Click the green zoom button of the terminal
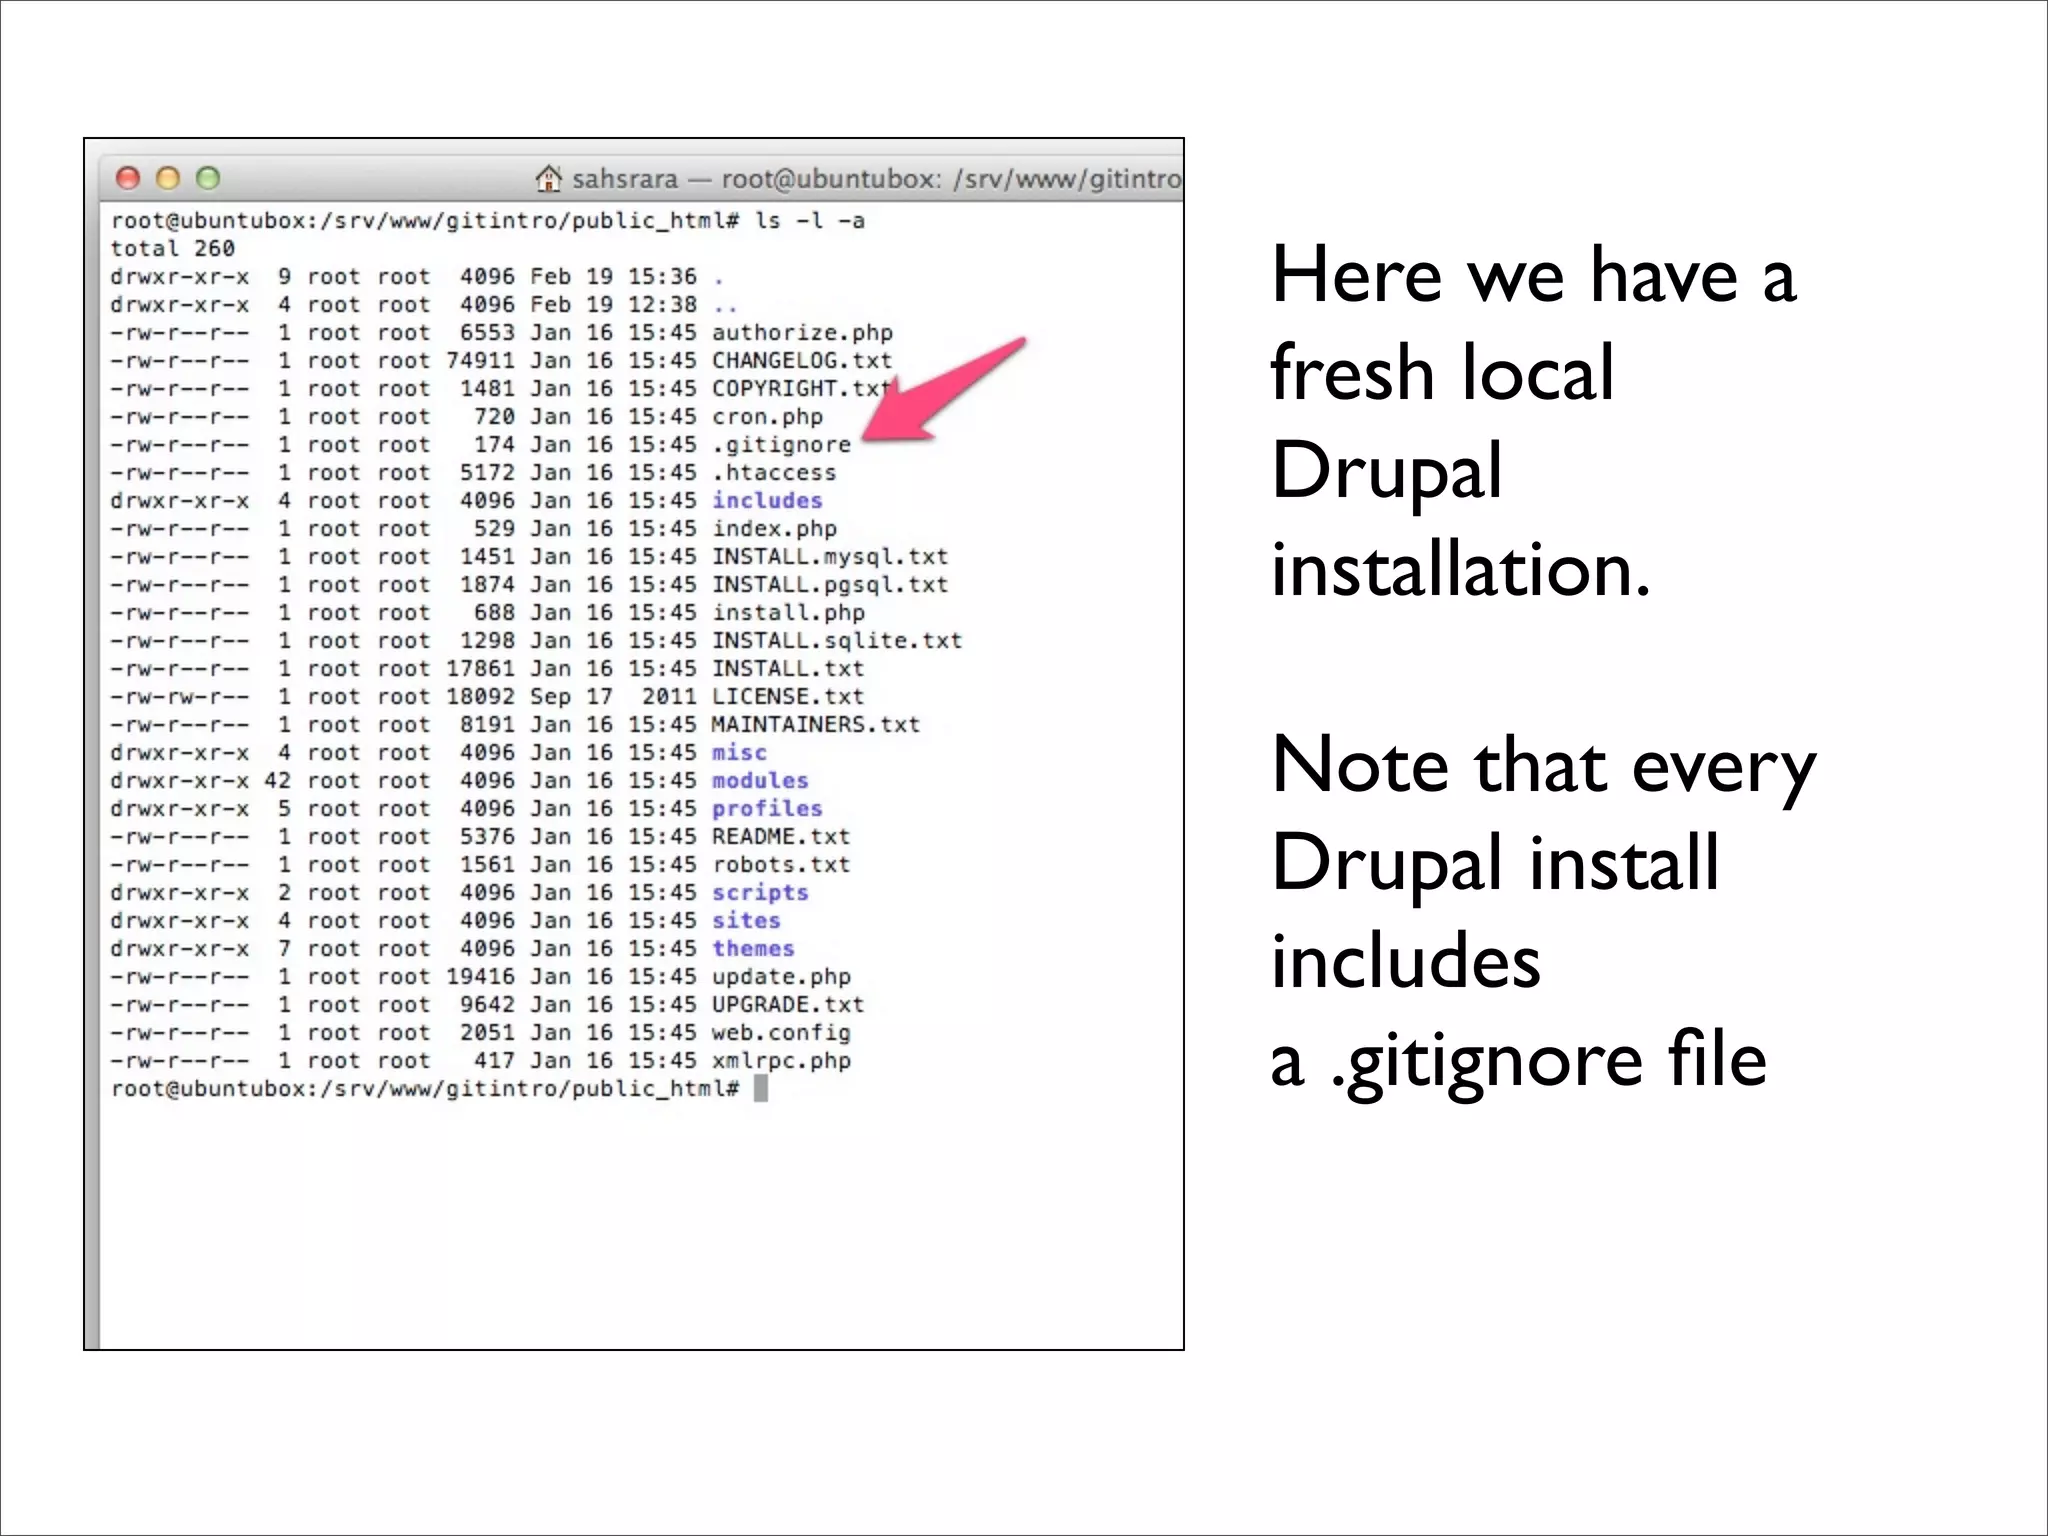The height and width of the screenshot is (1536, 2048). click(x=208, y=179)
